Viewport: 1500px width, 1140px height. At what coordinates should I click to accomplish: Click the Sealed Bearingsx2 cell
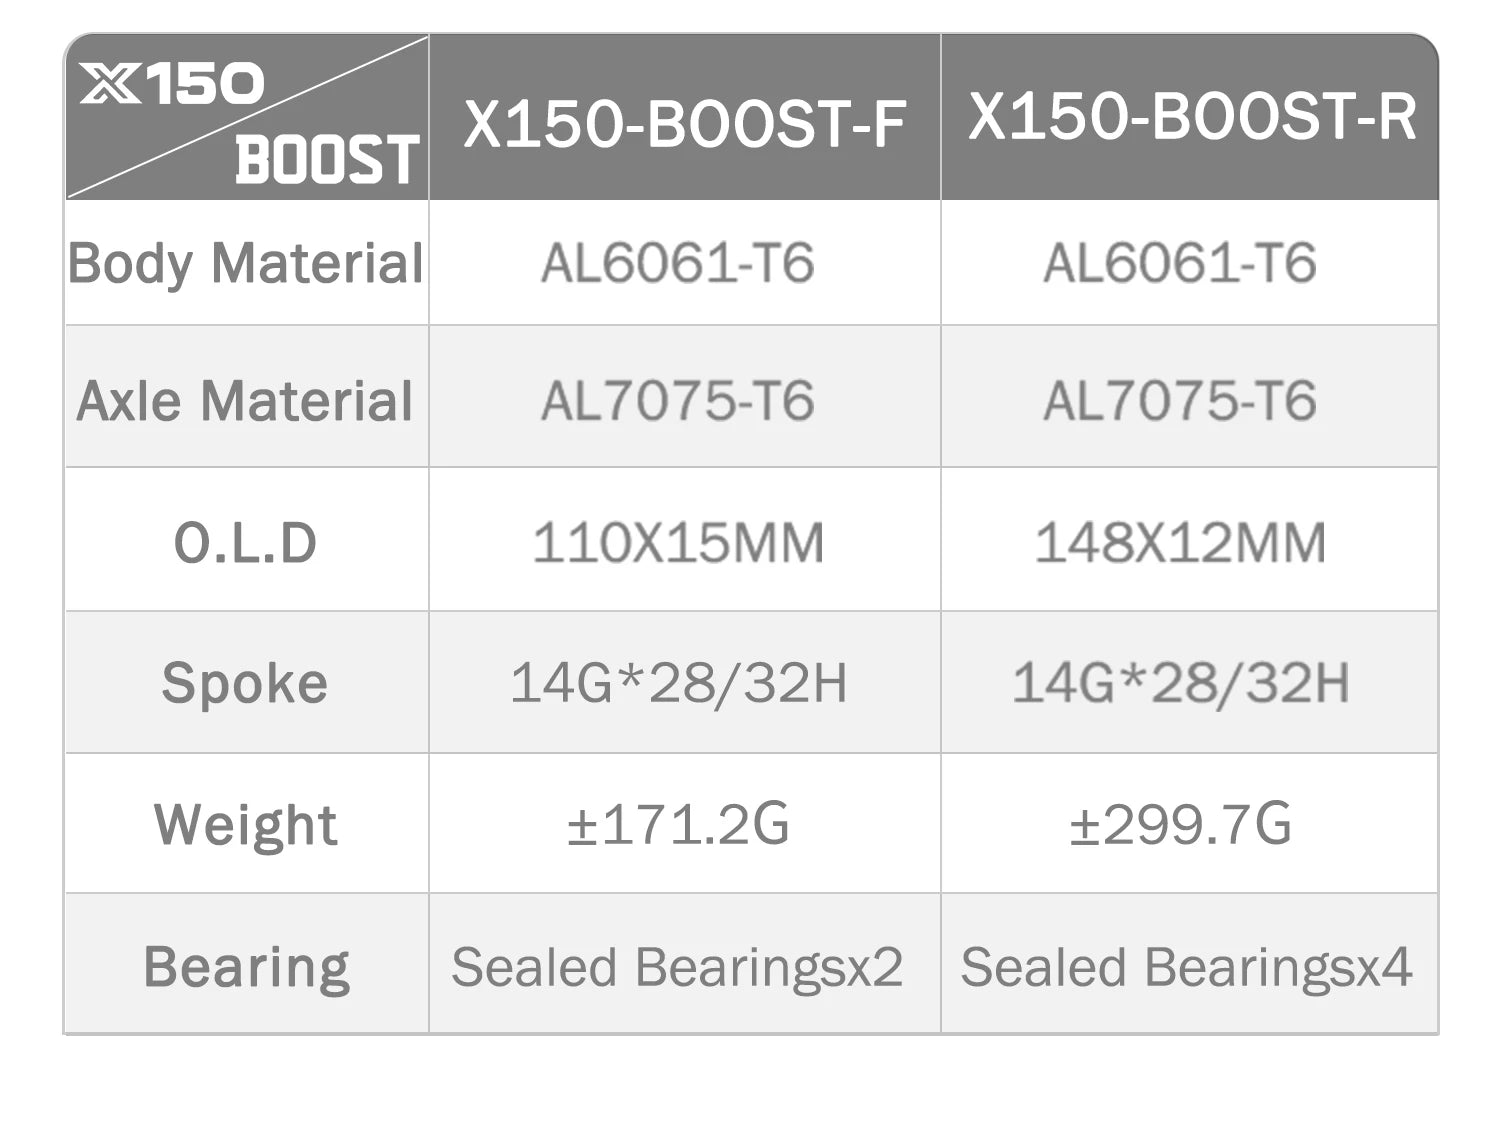677,967
